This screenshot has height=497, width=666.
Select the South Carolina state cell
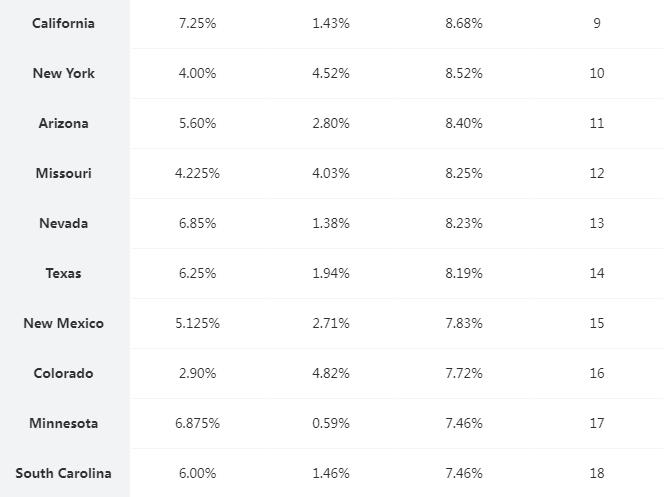(64, 473)
